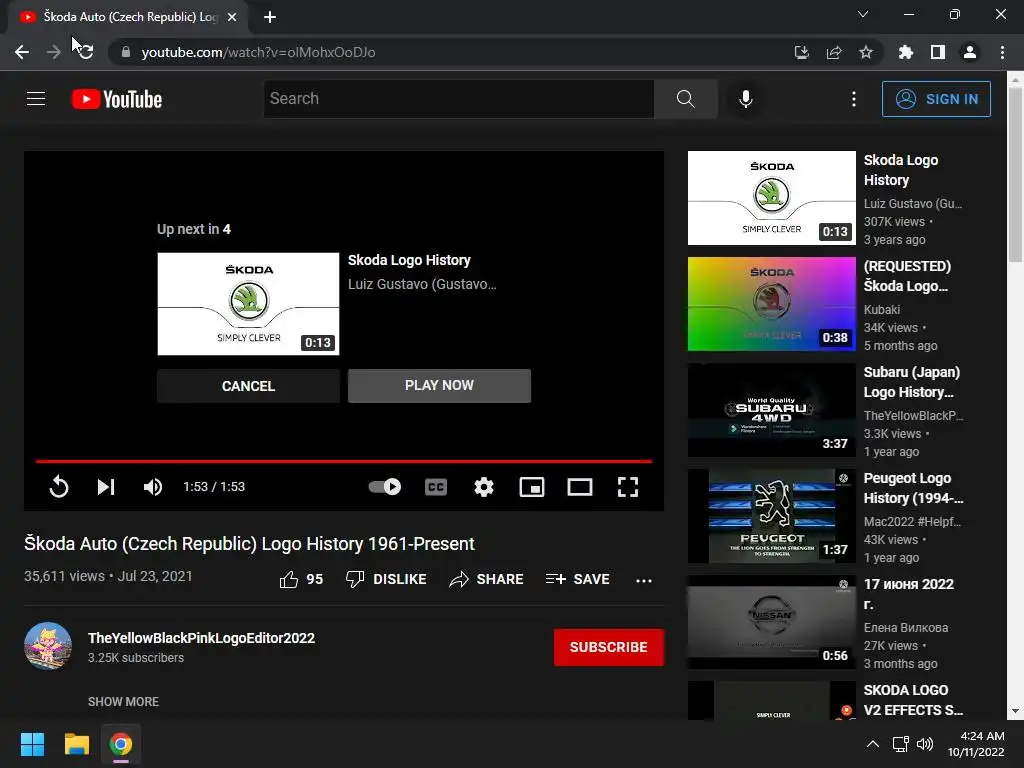Click the search magnifier button
The image size is (1024, 768).
click(686, 99)
